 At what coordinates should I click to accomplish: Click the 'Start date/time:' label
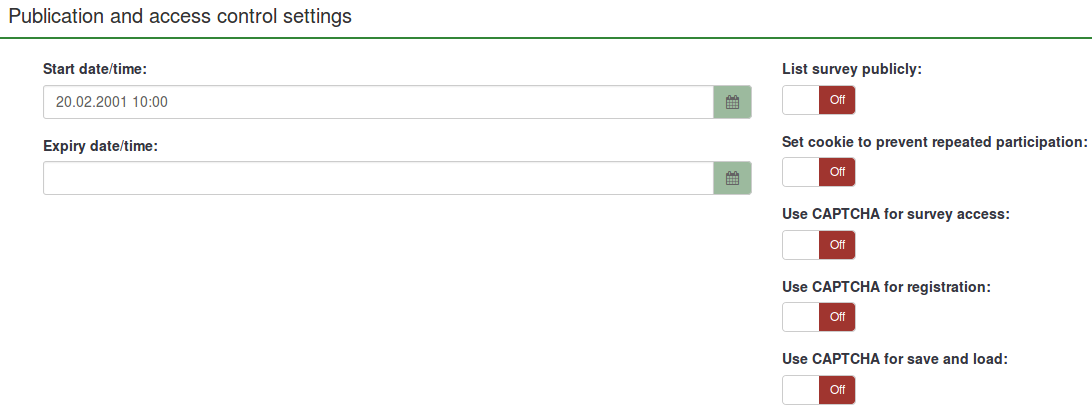click(x=96, y=70)
